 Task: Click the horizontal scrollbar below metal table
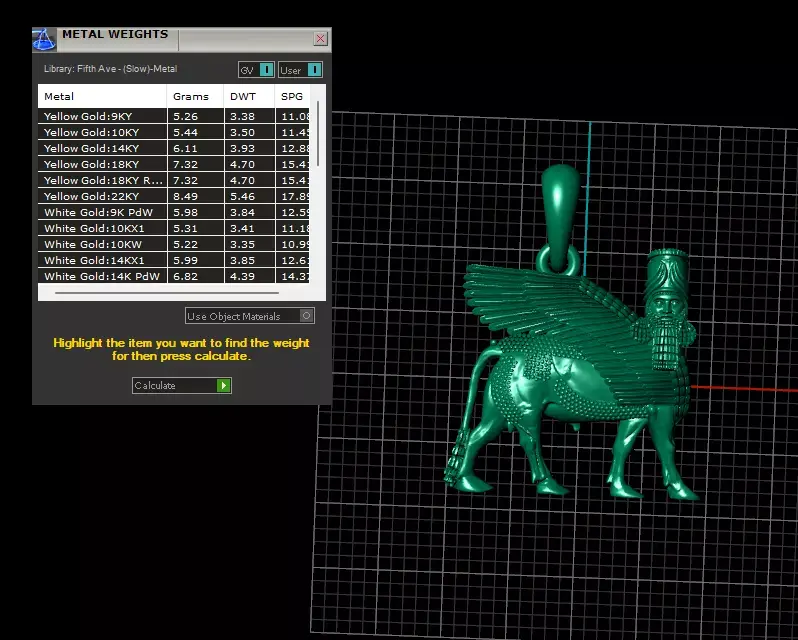point(167,293)
